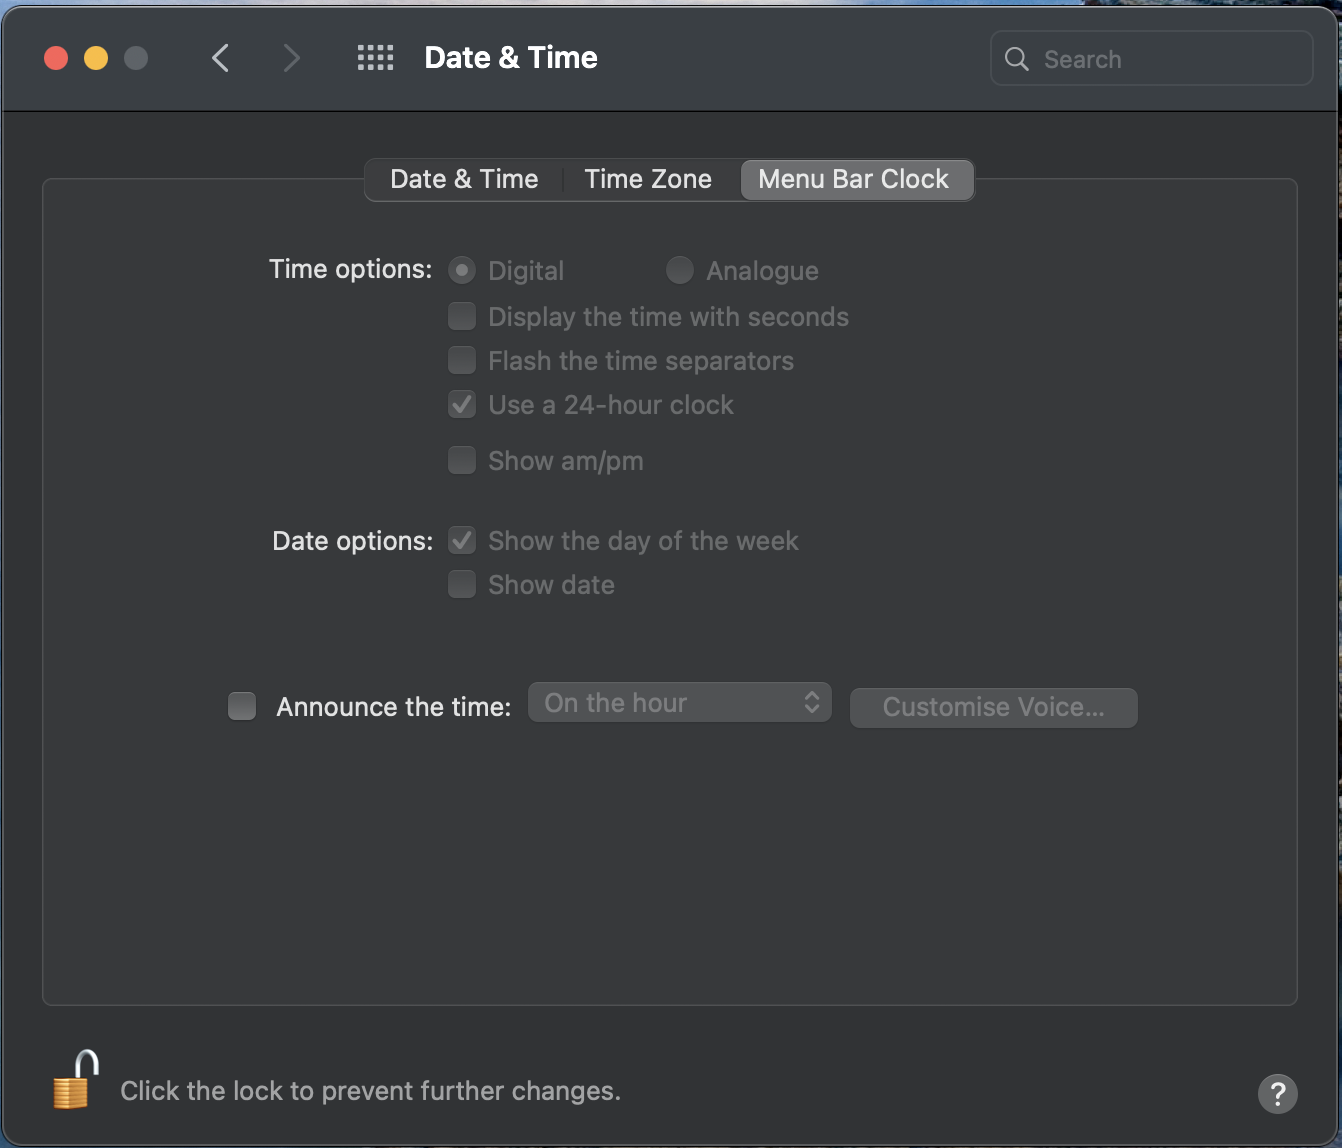The image size is (1342, 1148).
Task: Enable Announce the time checkbox
Action: tap(242, 706)
